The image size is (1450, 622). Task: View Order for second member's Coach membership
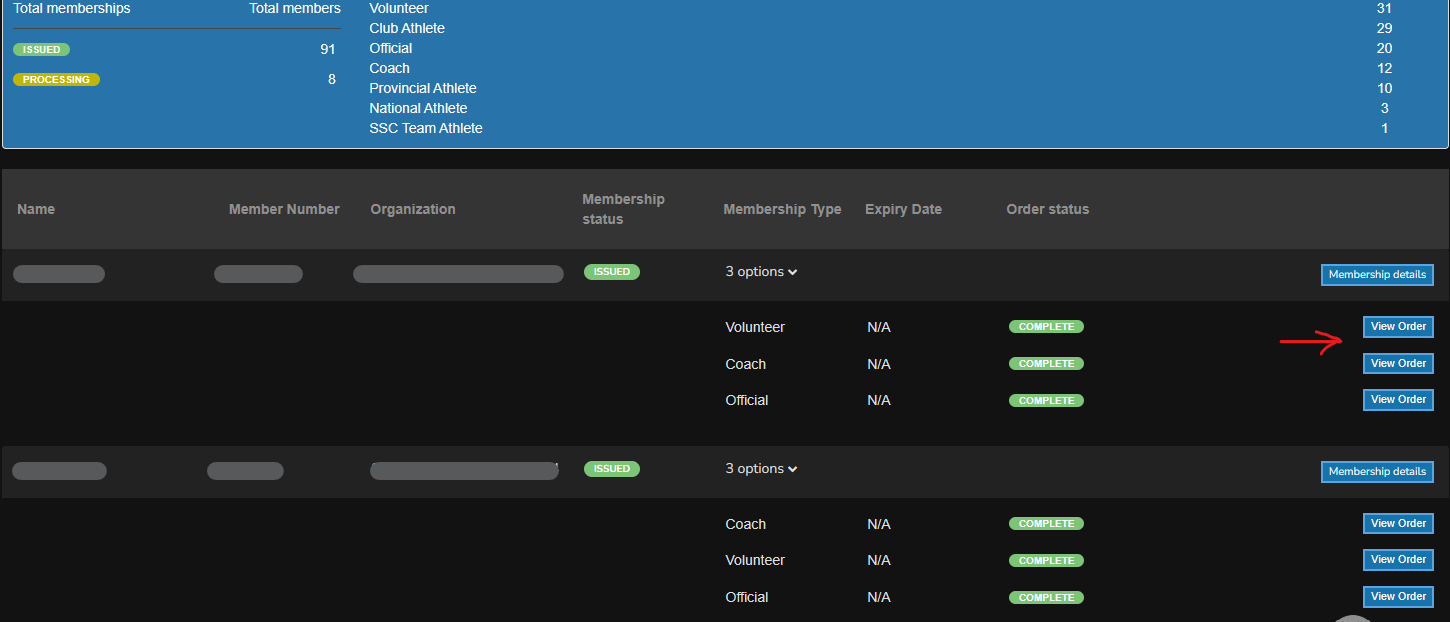1398,524
